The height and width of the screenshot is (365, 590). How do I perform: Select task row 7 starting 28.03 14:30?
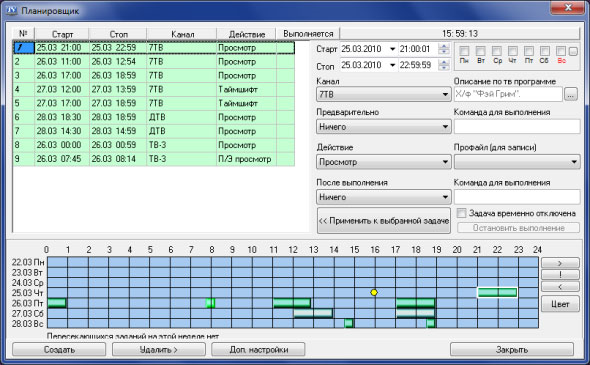(154, 131)
